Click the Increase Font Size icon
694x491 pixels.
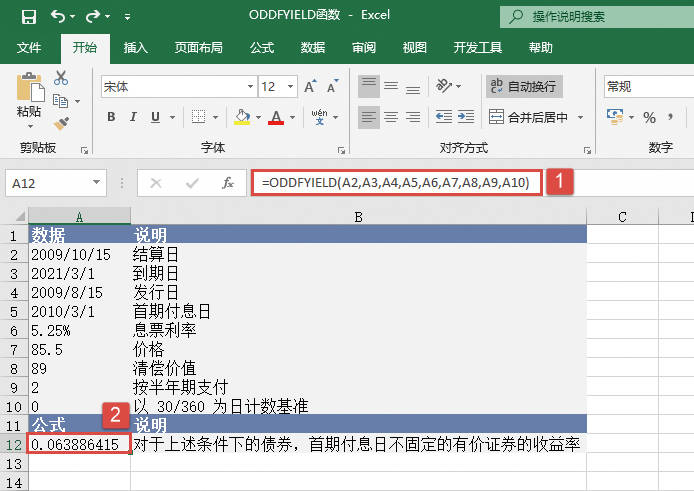click(311, 87)
